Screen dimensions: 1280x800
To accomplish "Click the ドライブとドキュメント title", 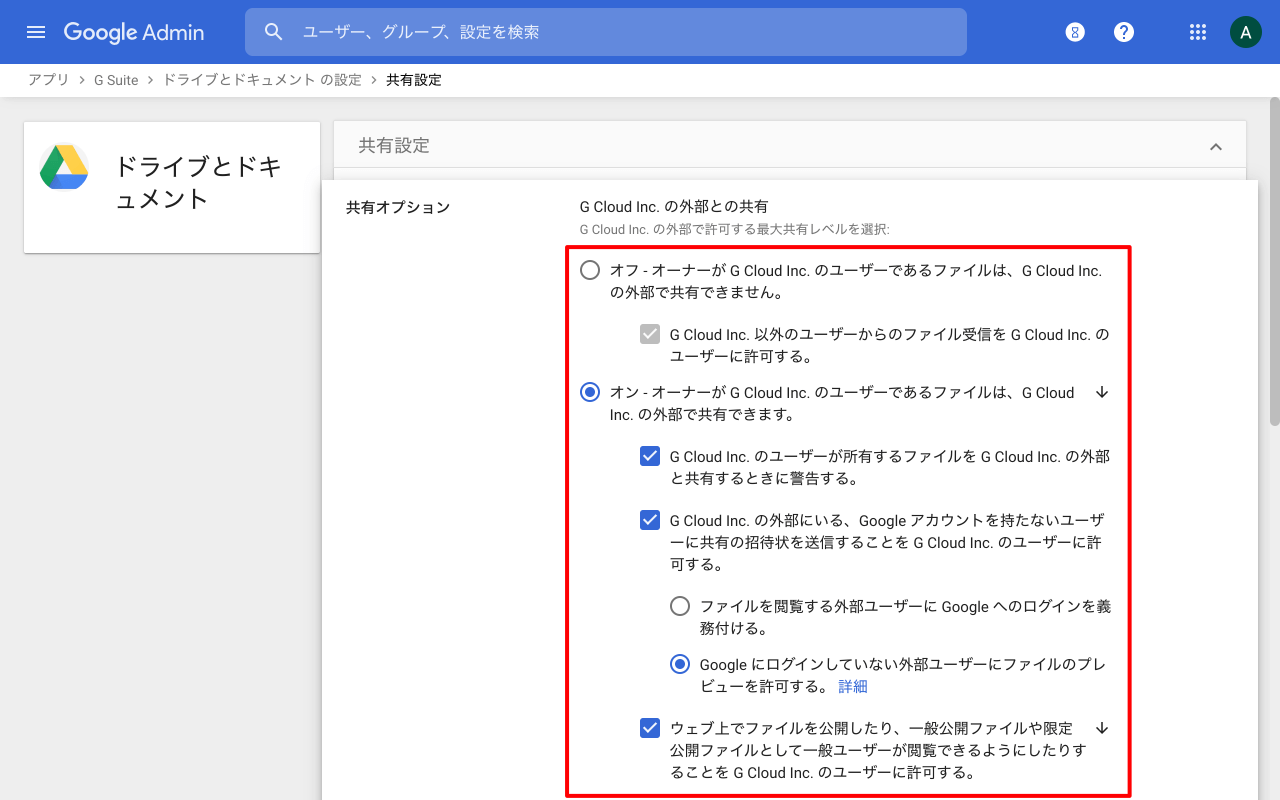I will pos(198,182).
